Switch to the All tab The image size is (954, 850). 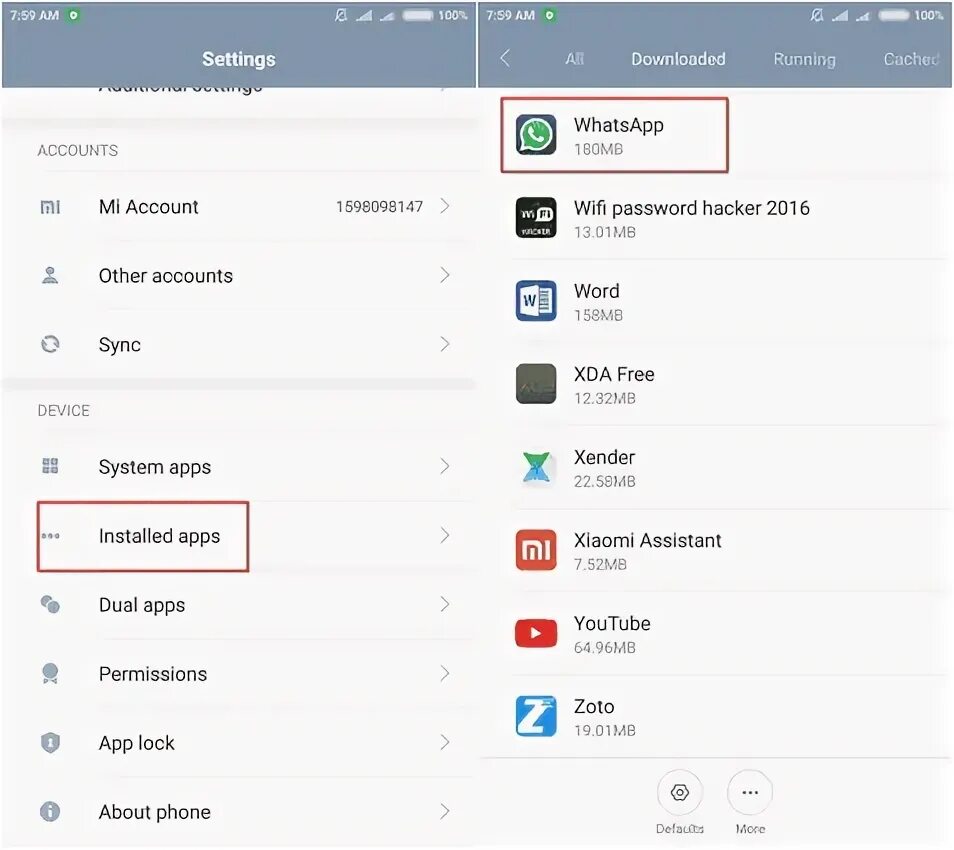point(574,59)
